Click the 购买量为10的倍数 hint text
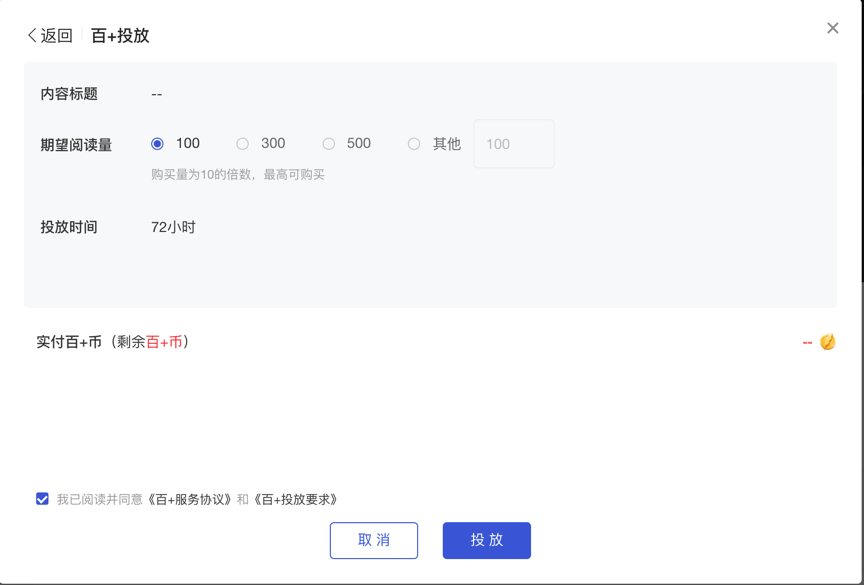Screen dimensions: 864x585 (x=238, y=175)
